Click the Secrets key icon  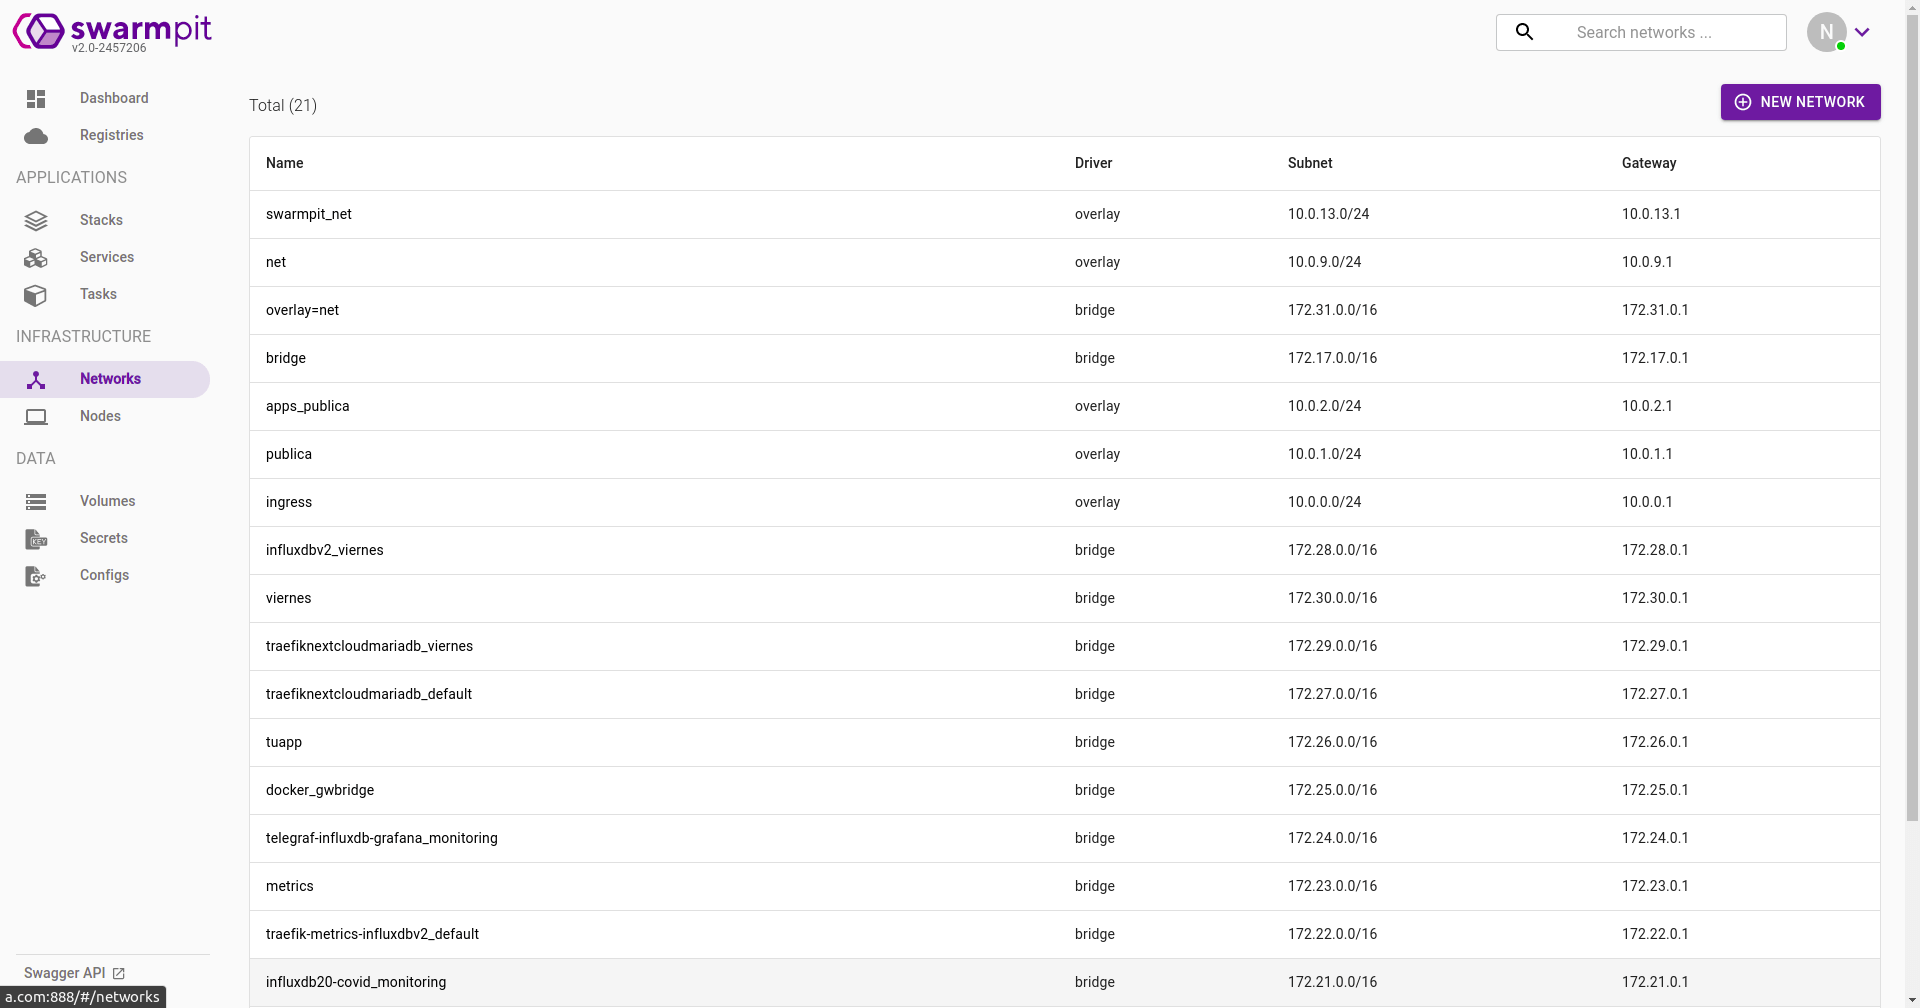(36, 539)
